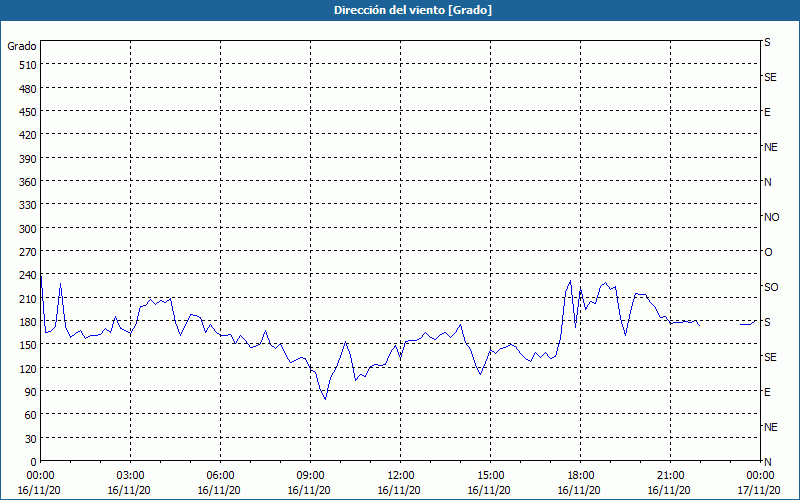Click the 'NE' compass label level with 30

770,427
